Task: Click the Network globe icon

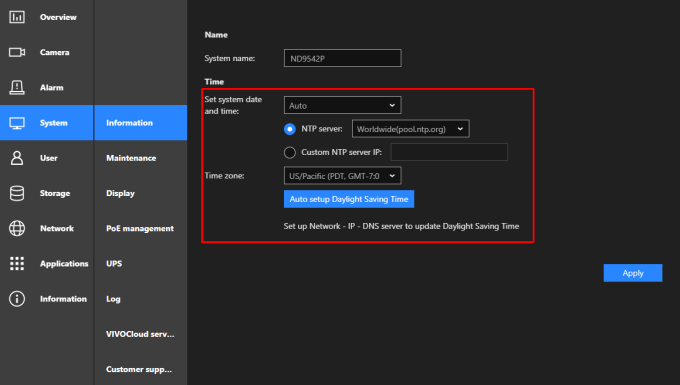Action: (17, 228)
